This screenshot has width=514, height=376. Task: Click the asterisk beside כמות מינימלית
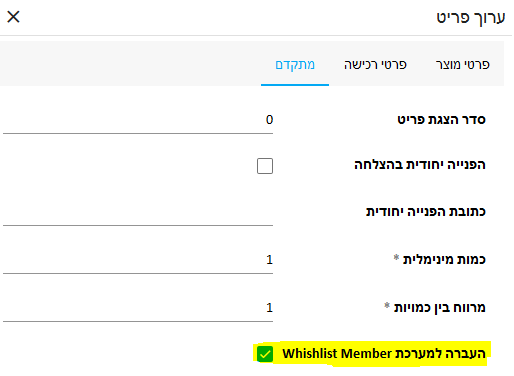coord(396,257)
